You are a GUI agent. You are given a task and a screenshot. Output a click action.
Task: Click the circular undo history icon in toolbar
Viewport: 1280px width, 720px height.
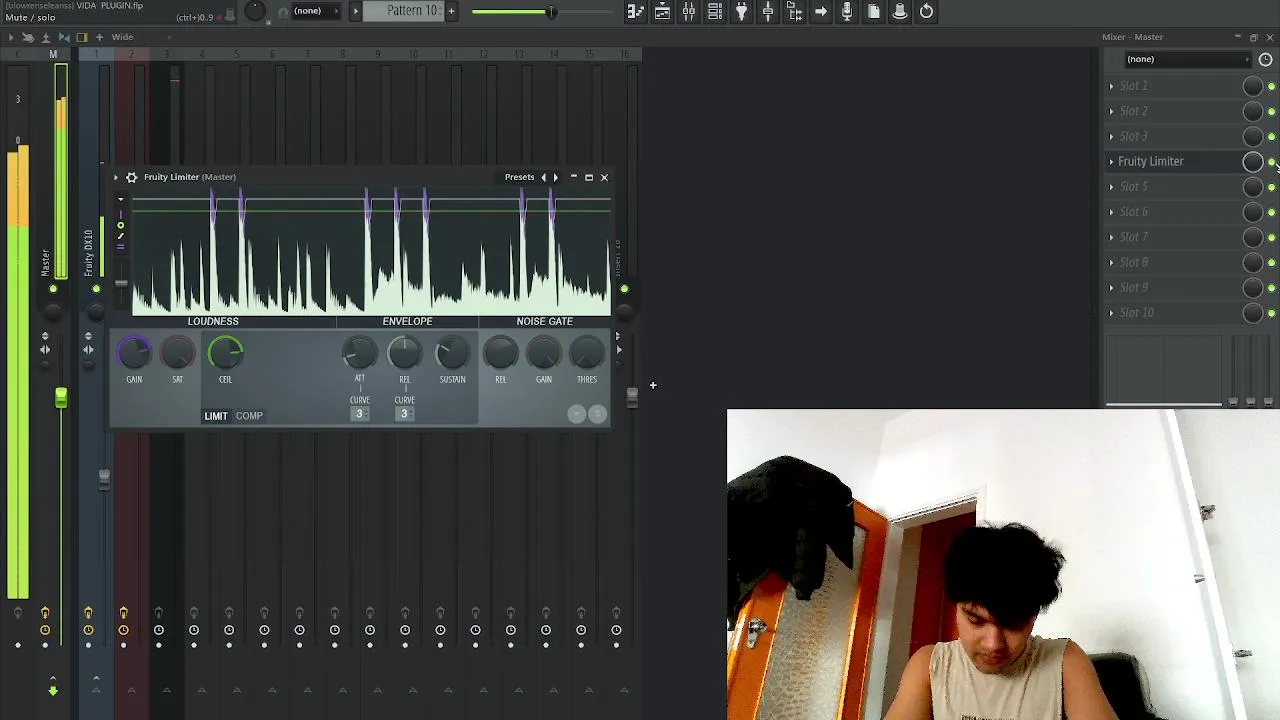tap(927, 12)
